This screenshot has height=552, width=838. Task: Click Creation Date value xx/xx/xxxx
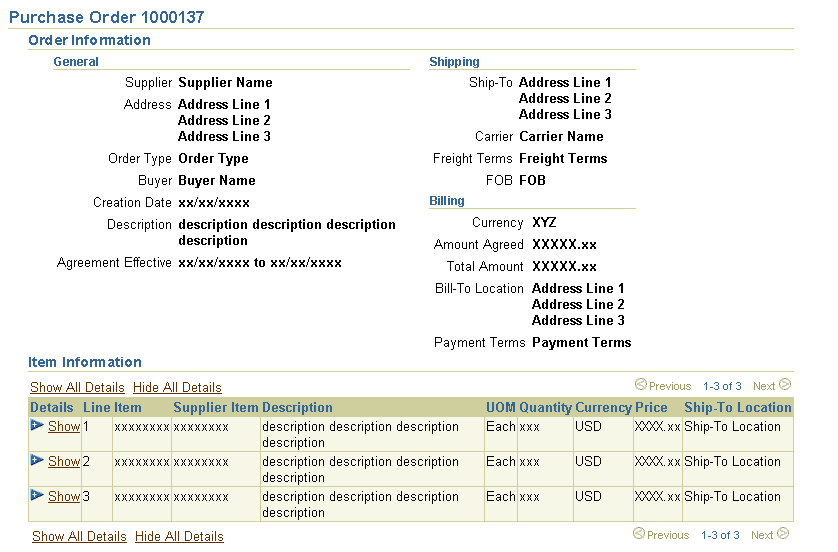tap(214, 203)
